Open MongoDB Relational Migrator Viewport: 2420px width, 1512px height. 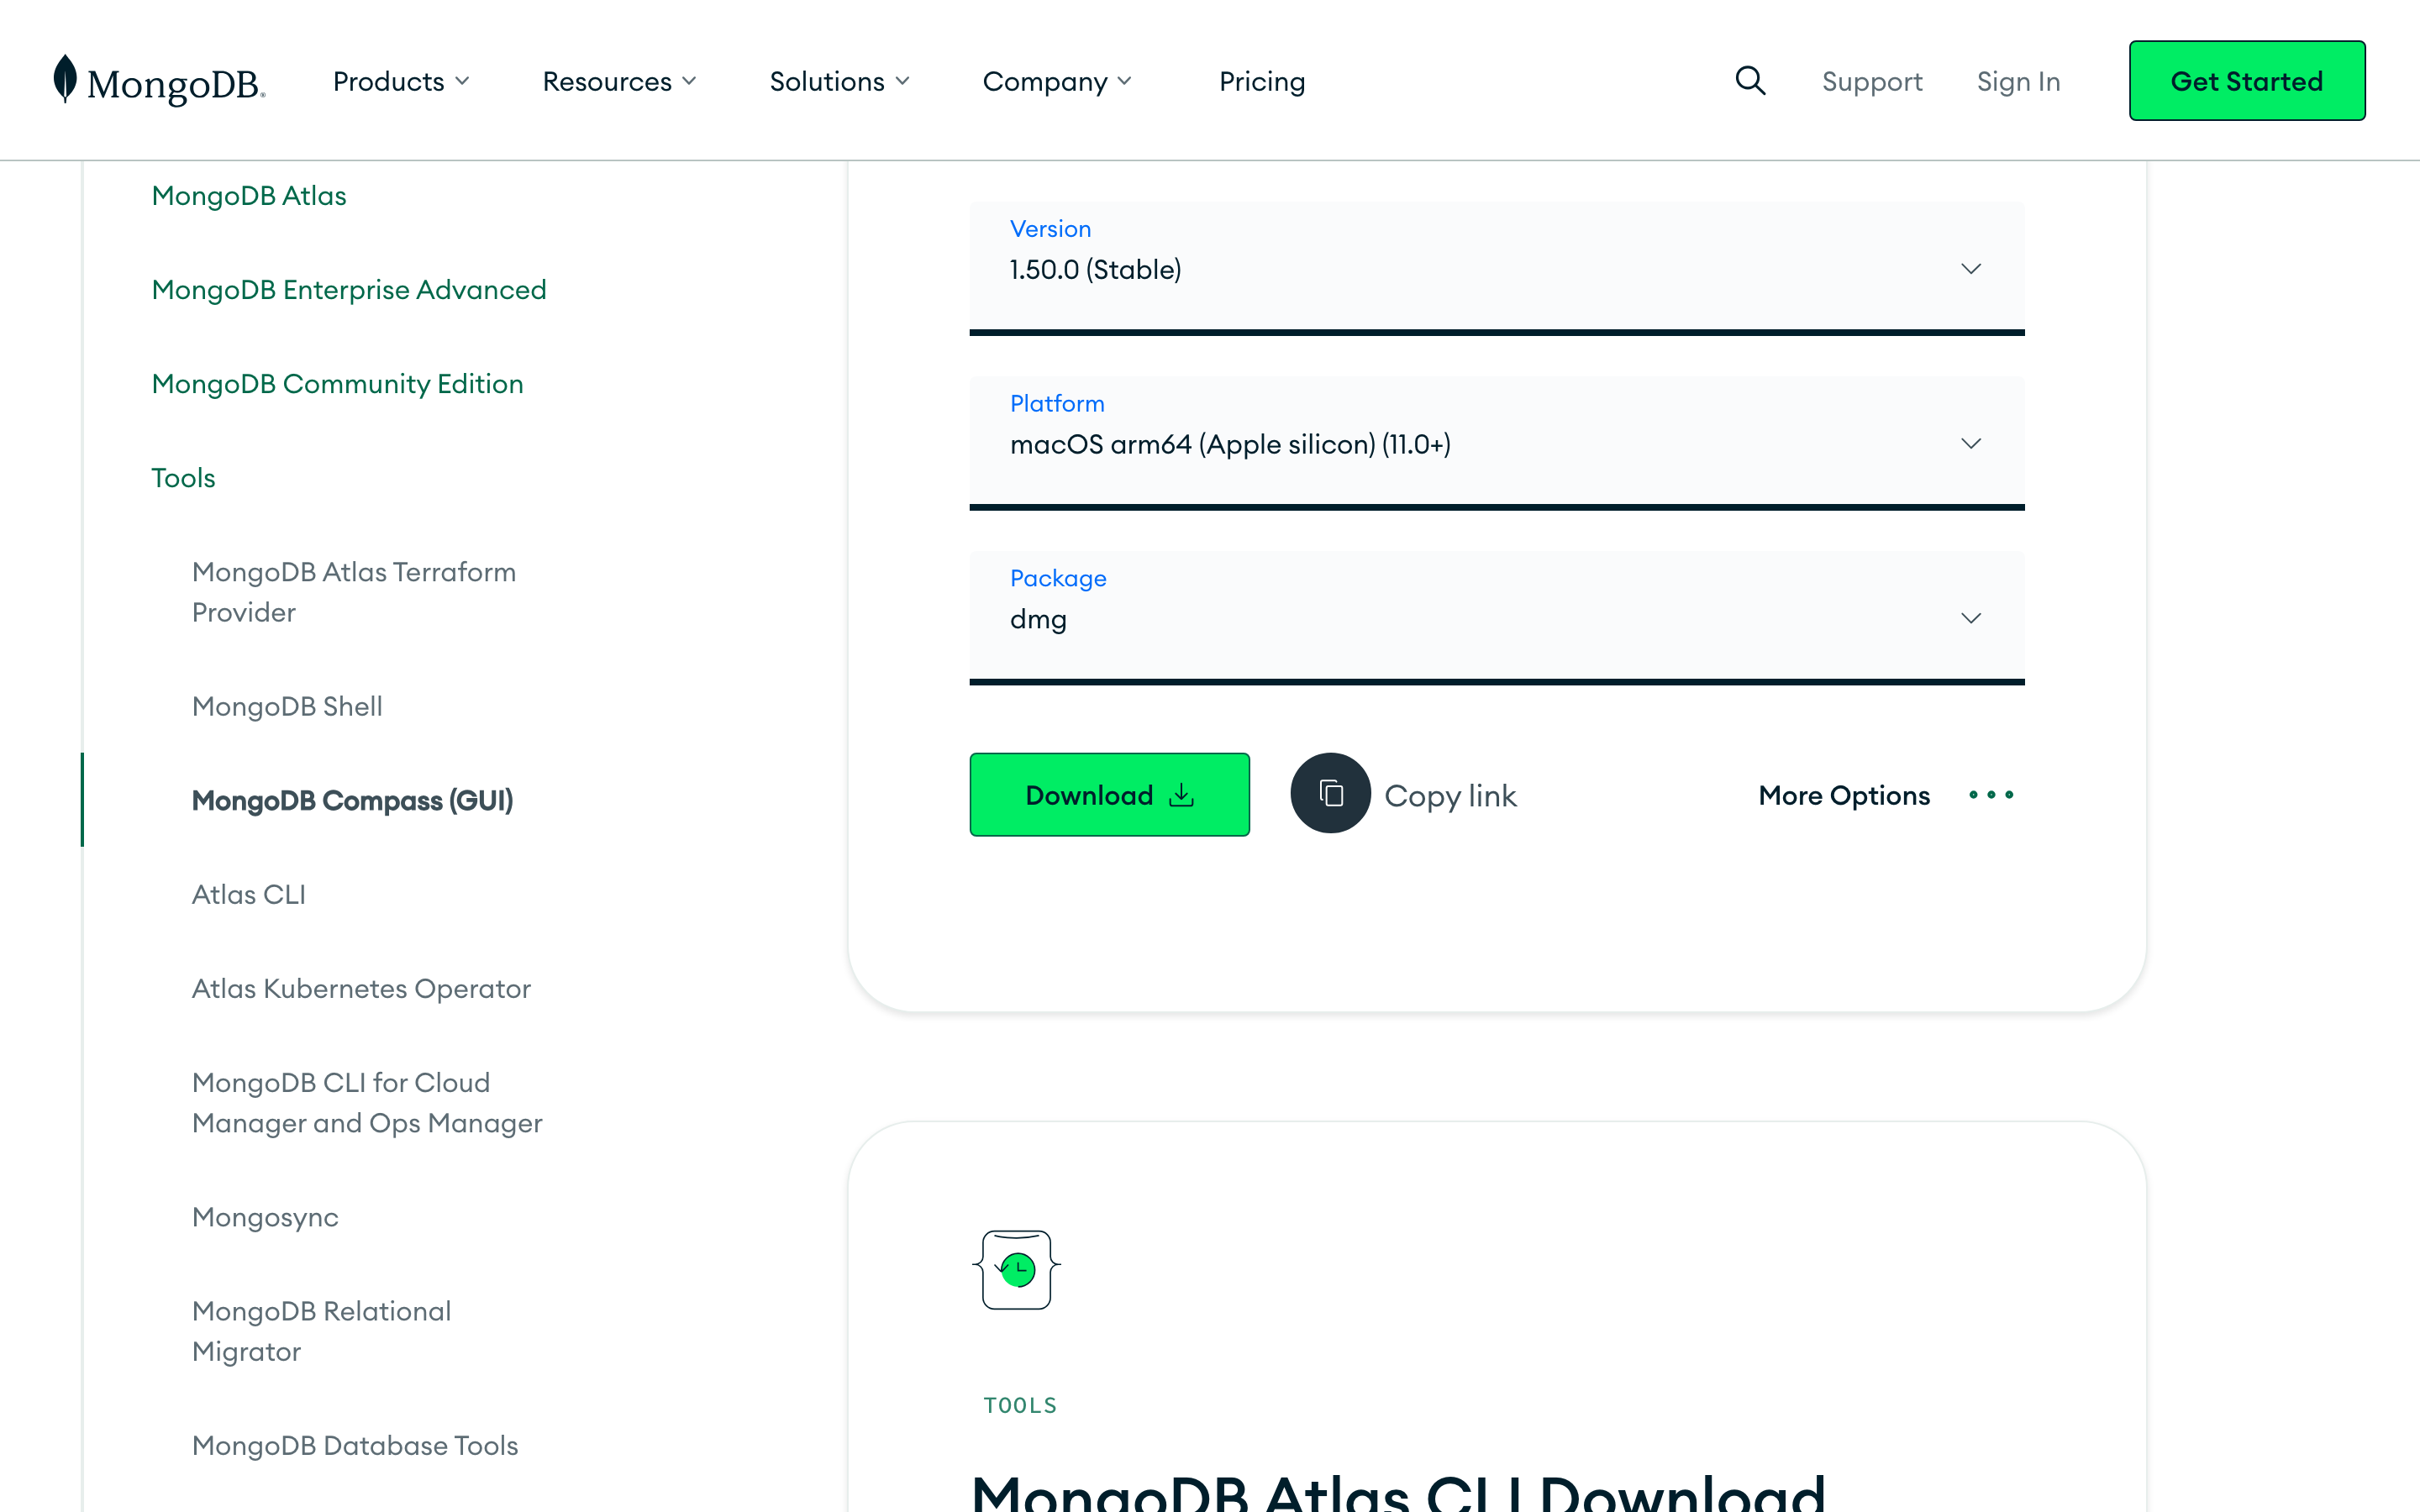tap(321, 1331)
